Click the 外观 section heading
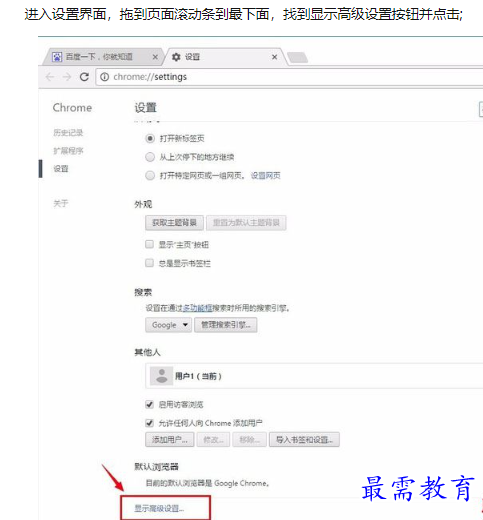The width and height of the screenshot is (483, 520). pos(143,204)
